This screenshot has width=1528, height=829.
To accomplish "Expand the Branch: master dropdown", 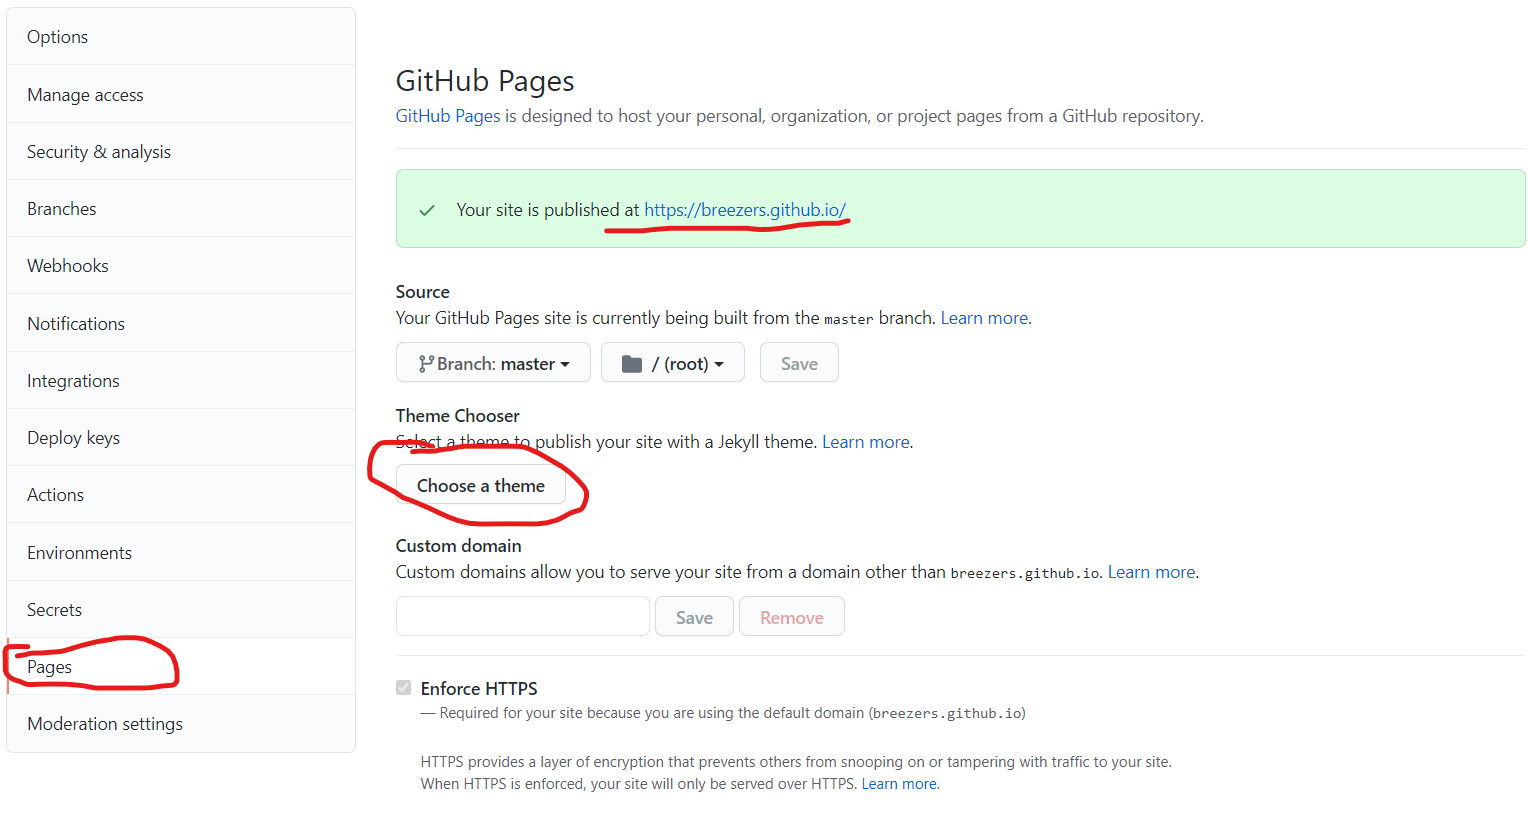I will click(x=493, y=363).
